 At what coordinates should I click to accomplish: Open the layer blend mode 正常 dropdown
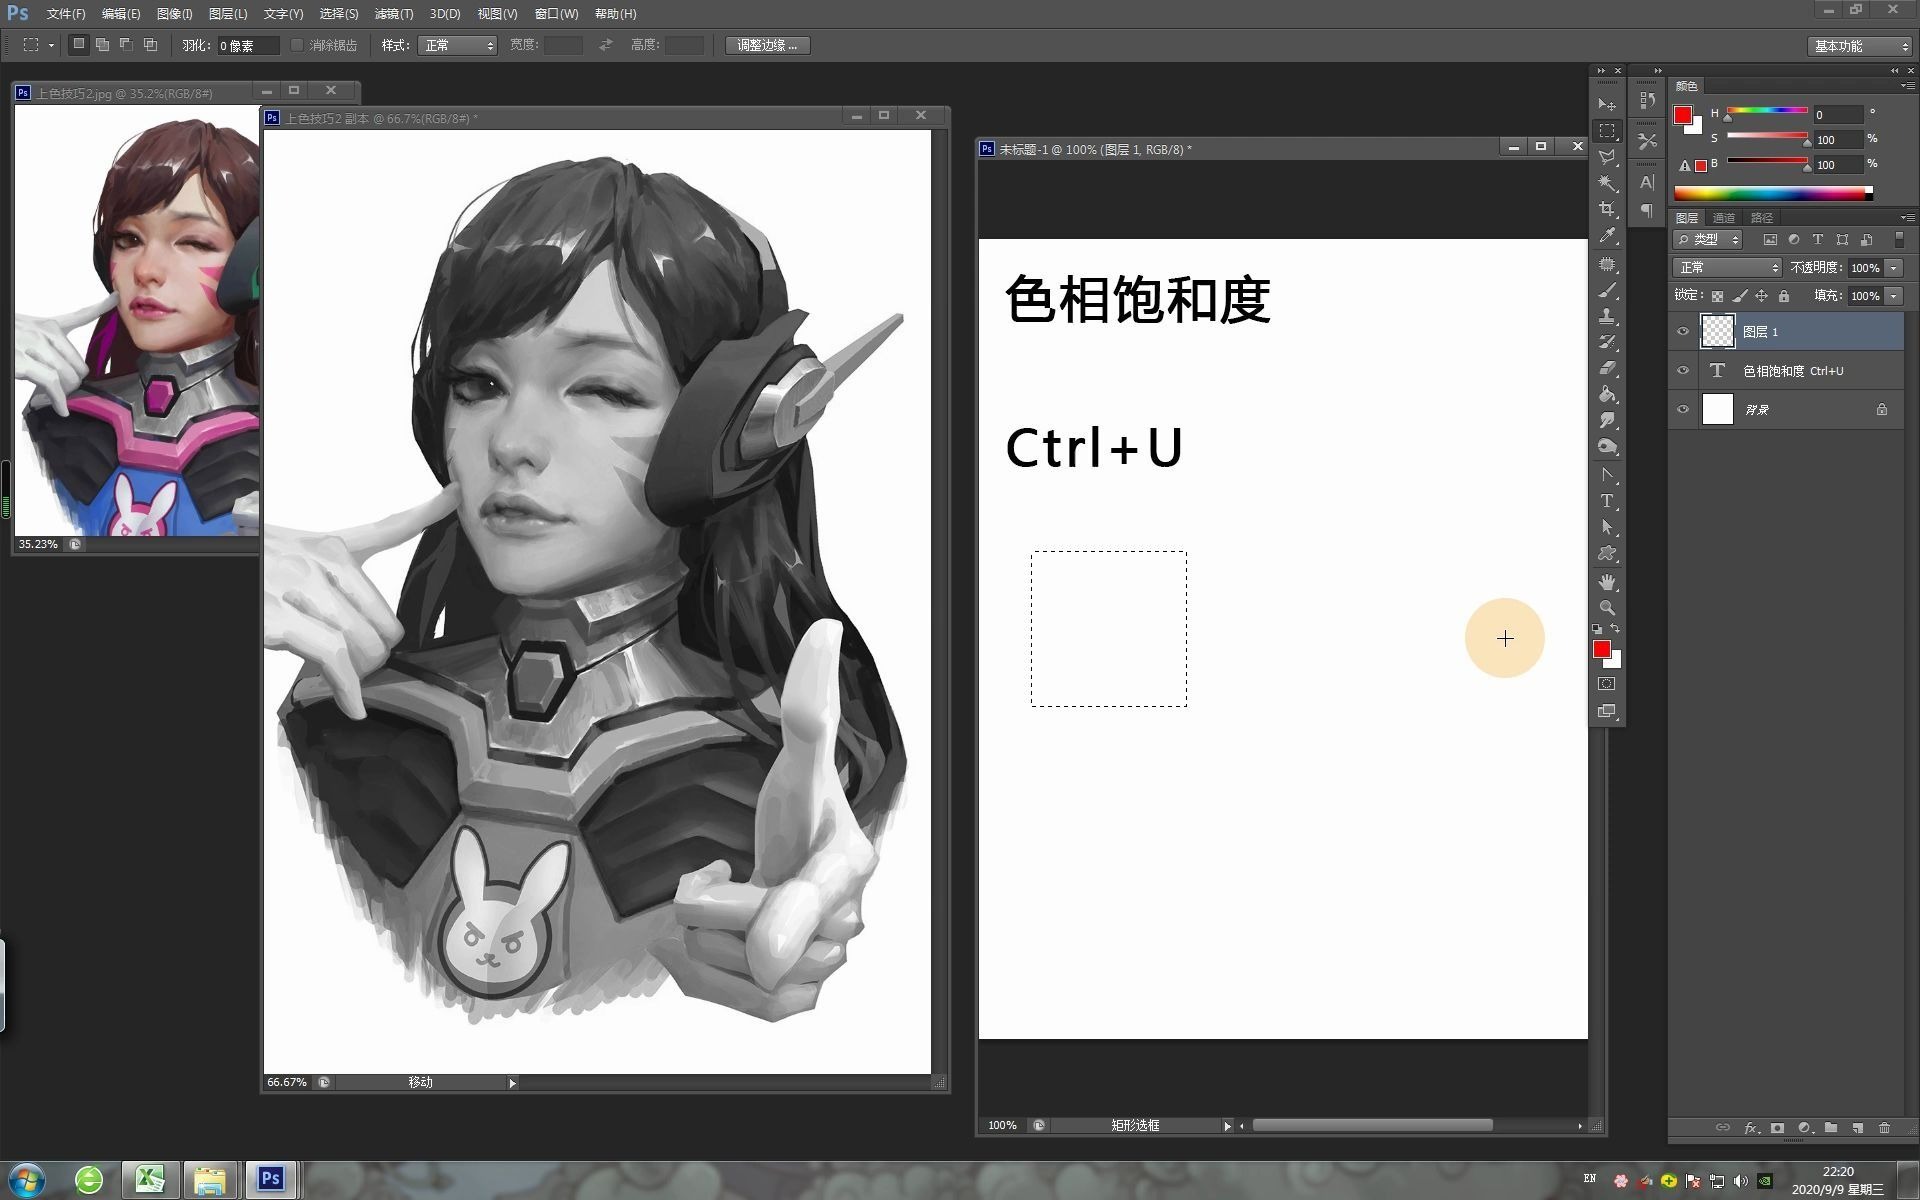(1727, 268)
